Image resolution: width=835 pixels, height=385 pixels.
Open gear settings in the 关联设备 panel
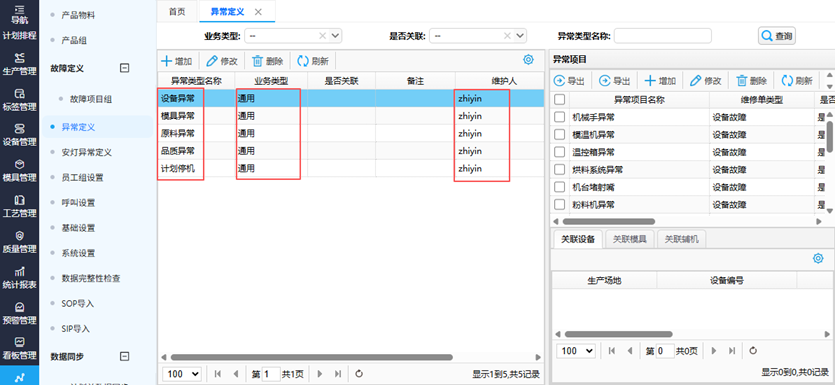click(818, 258)
